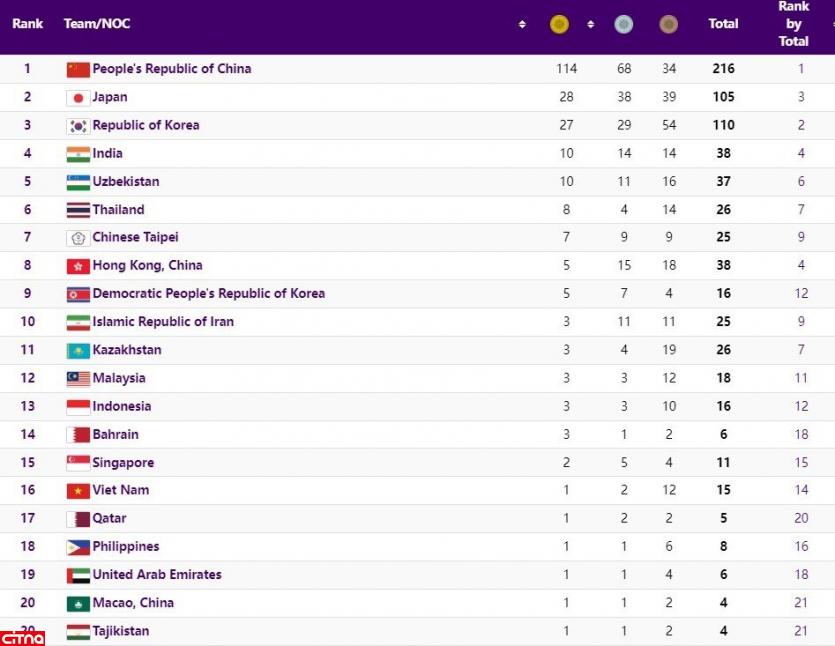Click the gold medal column icon
This screenshot has width=835, height=646.
[560, 24]
